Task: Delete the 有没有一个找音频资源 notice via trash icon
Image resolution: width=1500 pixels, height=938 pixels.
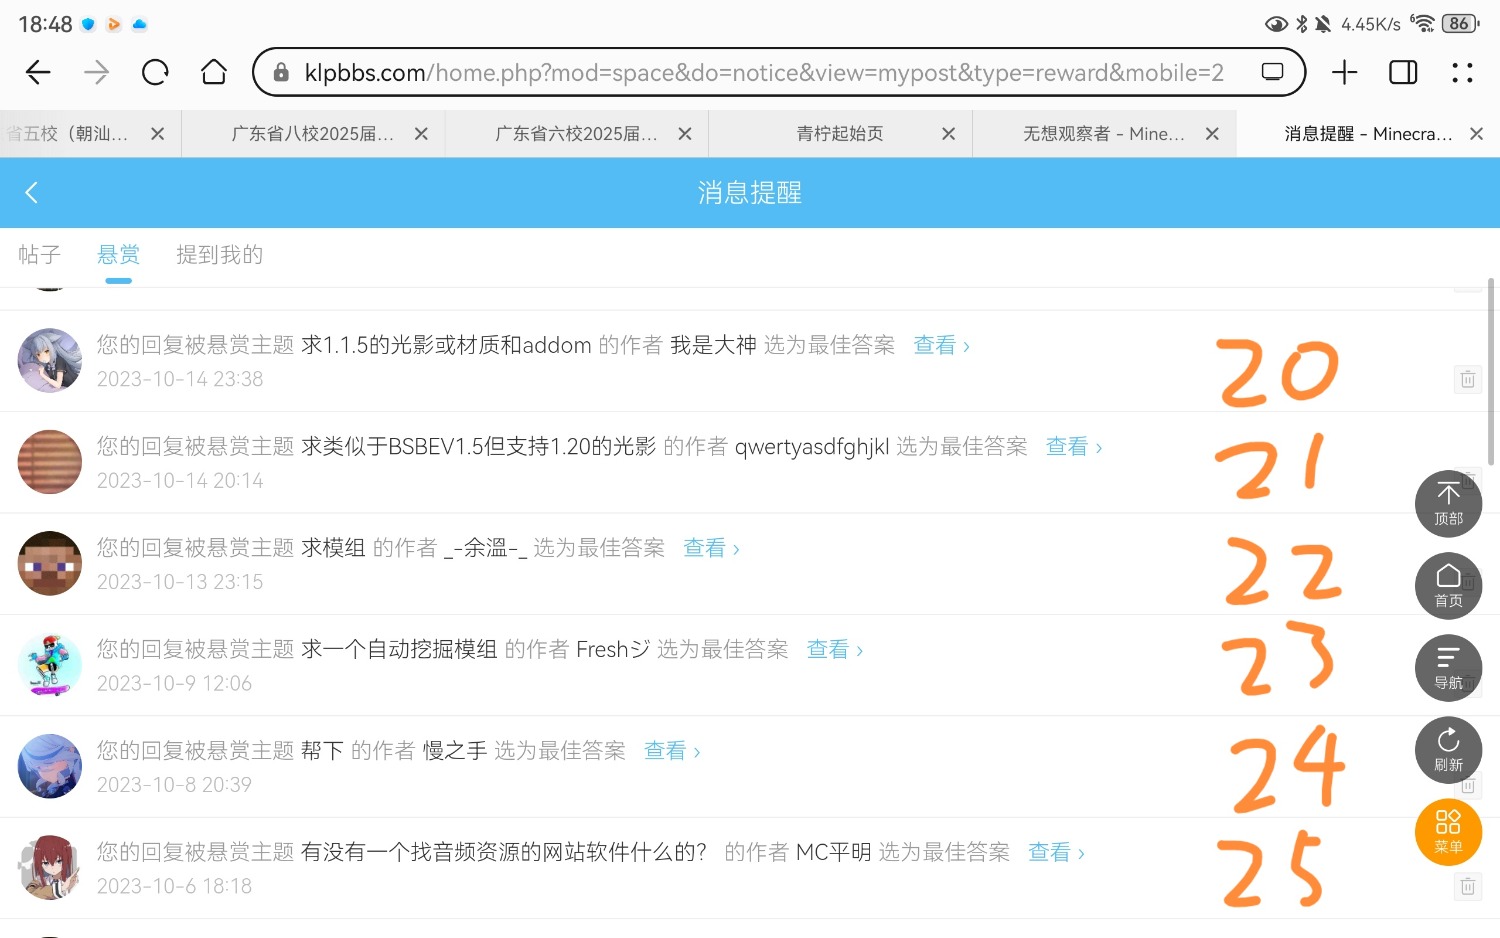Action: pyautogui.click(x=1467, y=886)
